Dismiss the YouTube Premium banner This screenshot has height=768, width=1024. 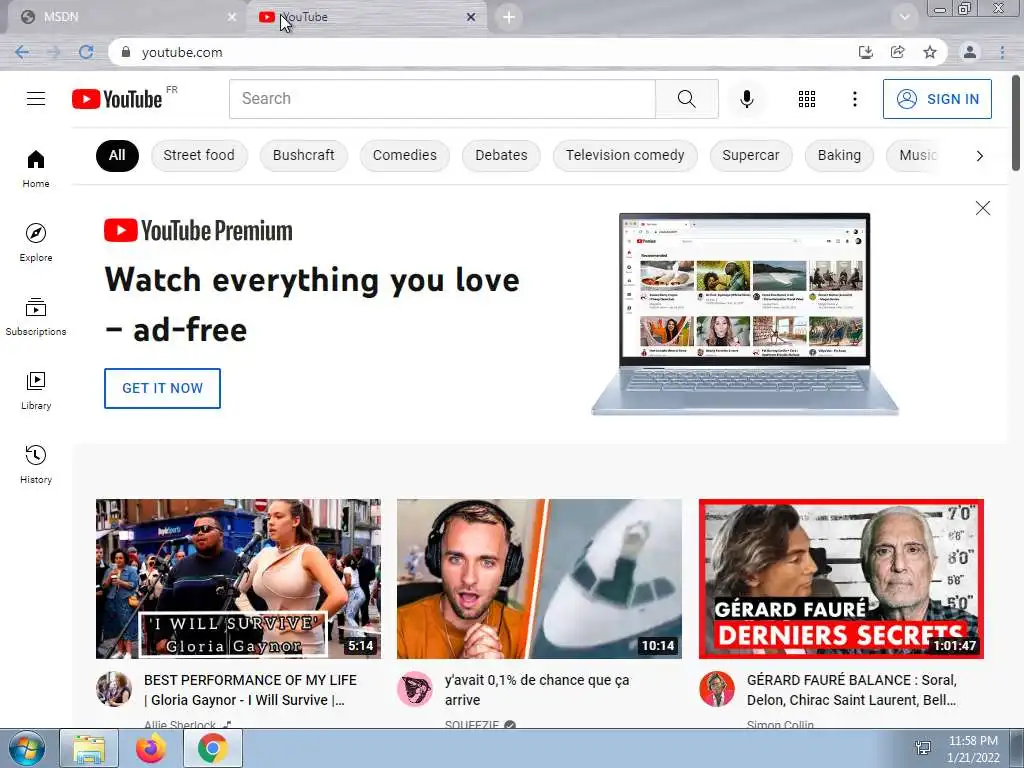pos(982,208)
